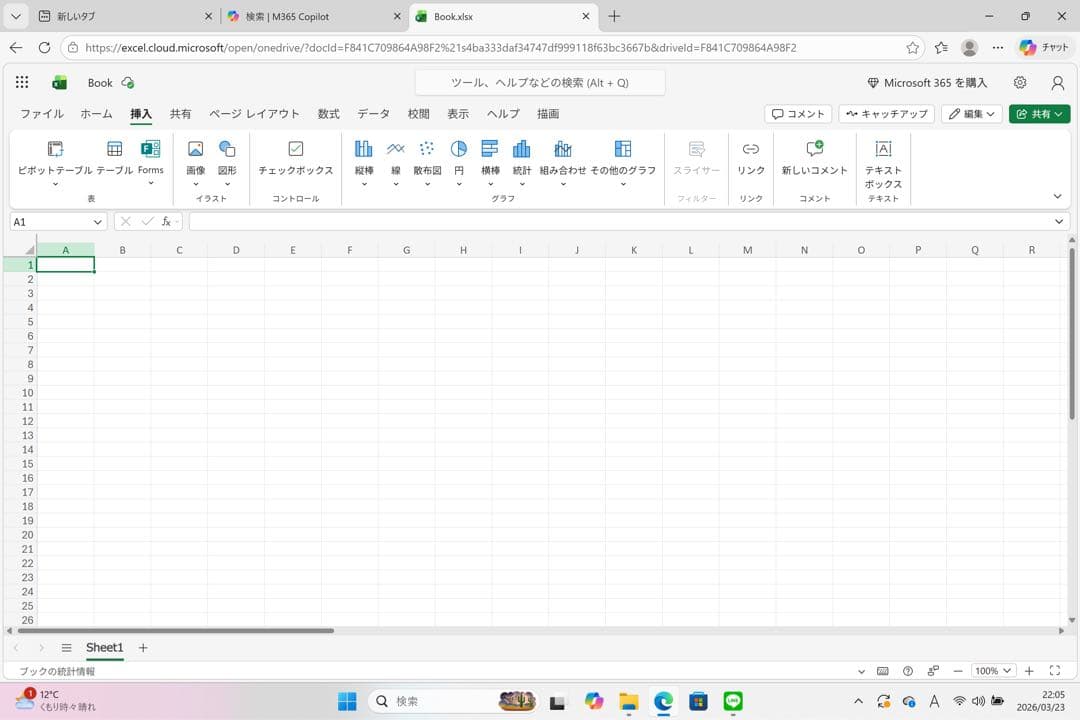
Task: Insert a link (リンク)
Action: (750, 156)
